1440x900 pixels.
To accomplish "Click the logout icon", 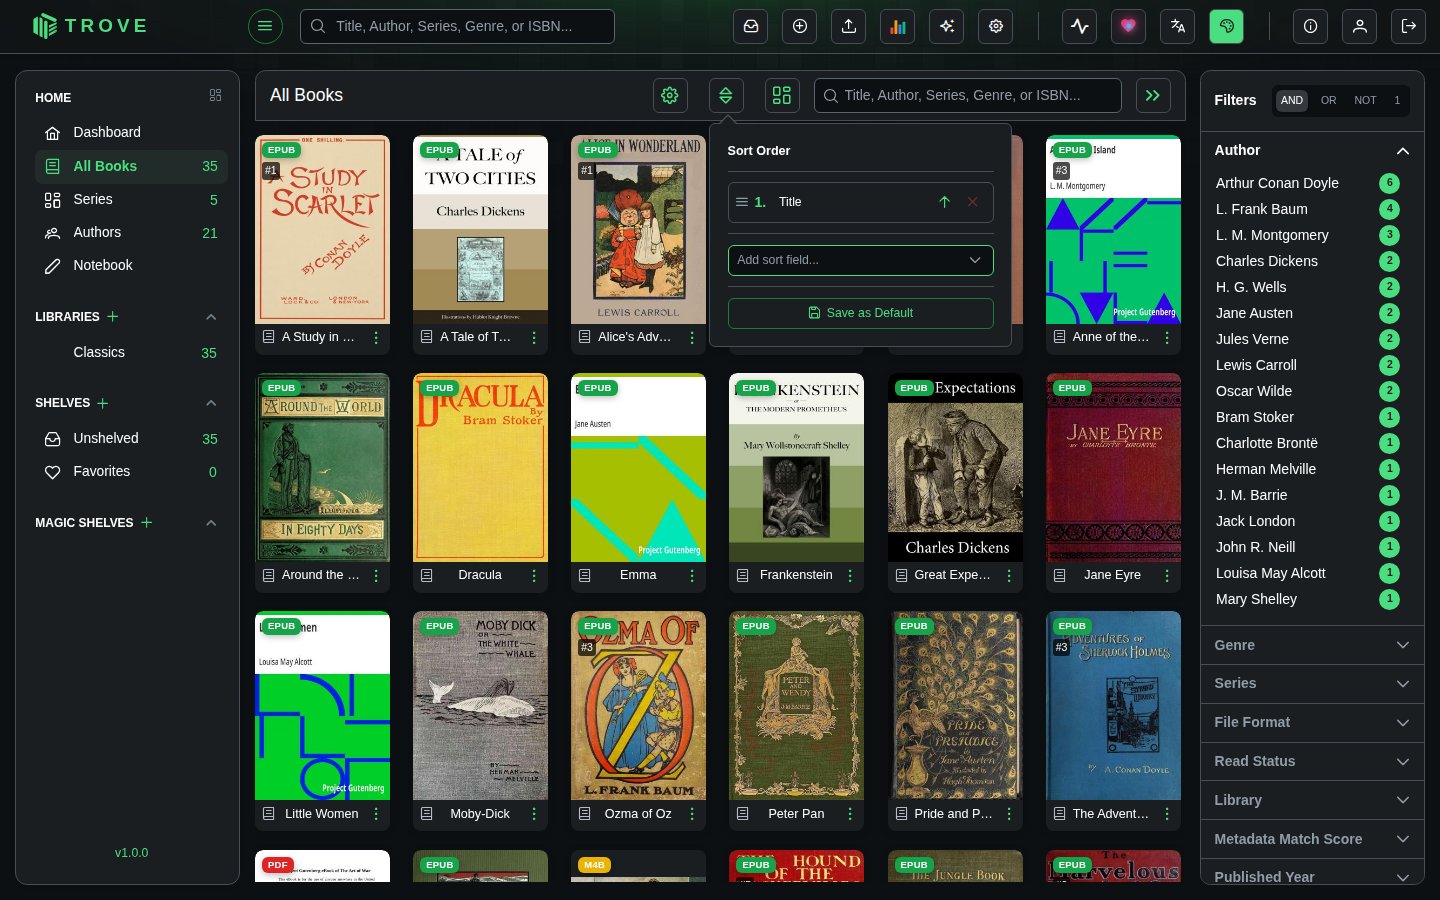I will (1409, 27).
